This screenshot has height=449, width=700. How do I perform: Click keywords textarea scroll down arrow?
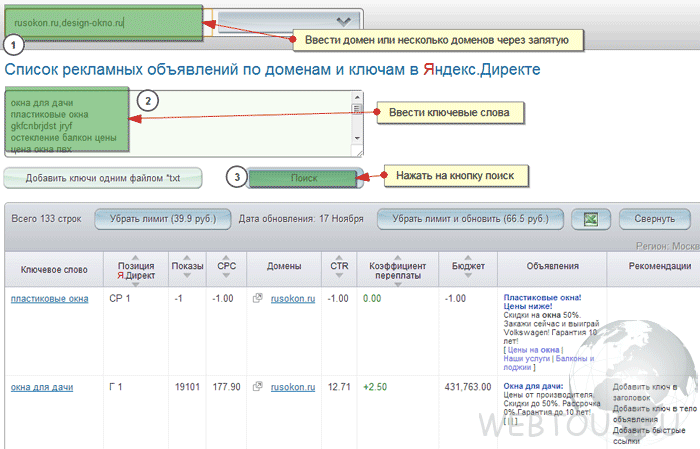[357, 138]
